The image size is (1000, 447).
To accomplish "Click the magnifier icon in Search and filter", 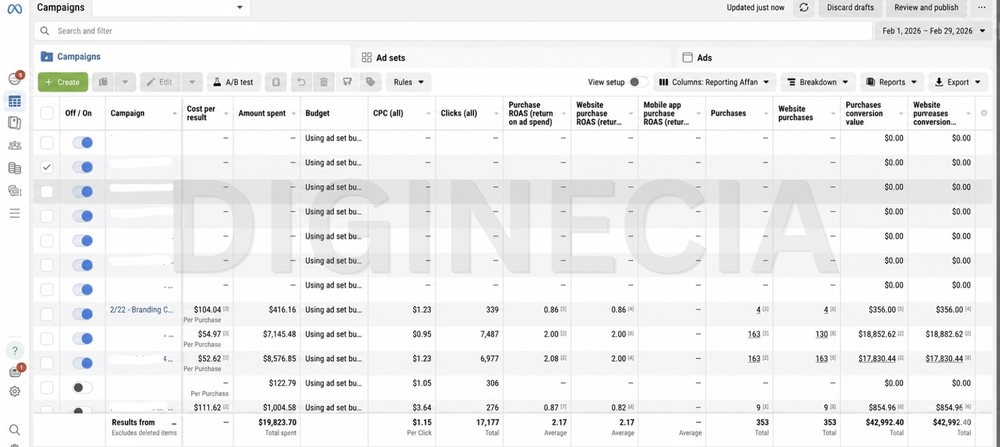I will click(45, 31).
